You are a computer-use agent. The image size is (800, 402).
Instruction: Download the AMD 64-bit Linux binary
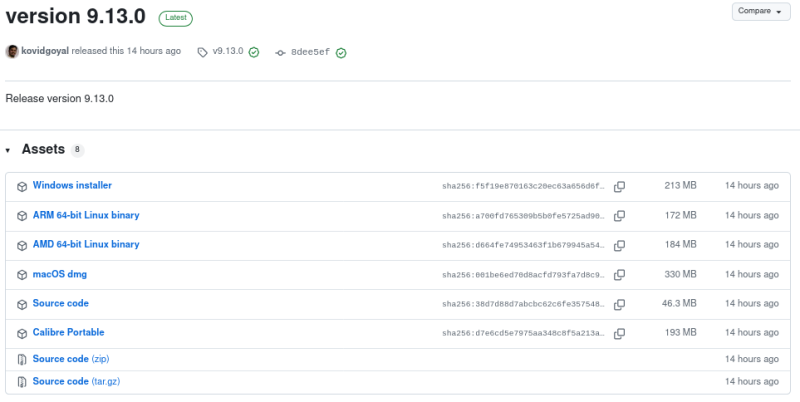click(x=86, y=244)
